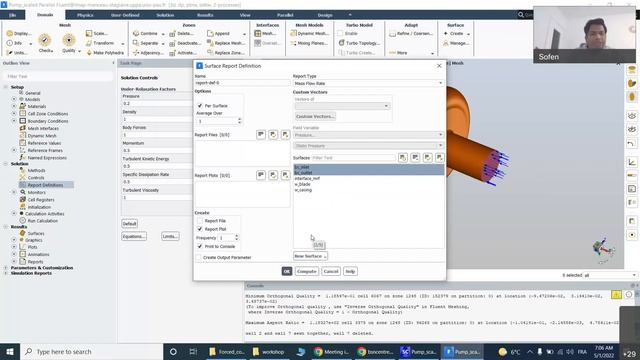
Task: Click the Surfaces filter text field
Action: click(353, 158)
